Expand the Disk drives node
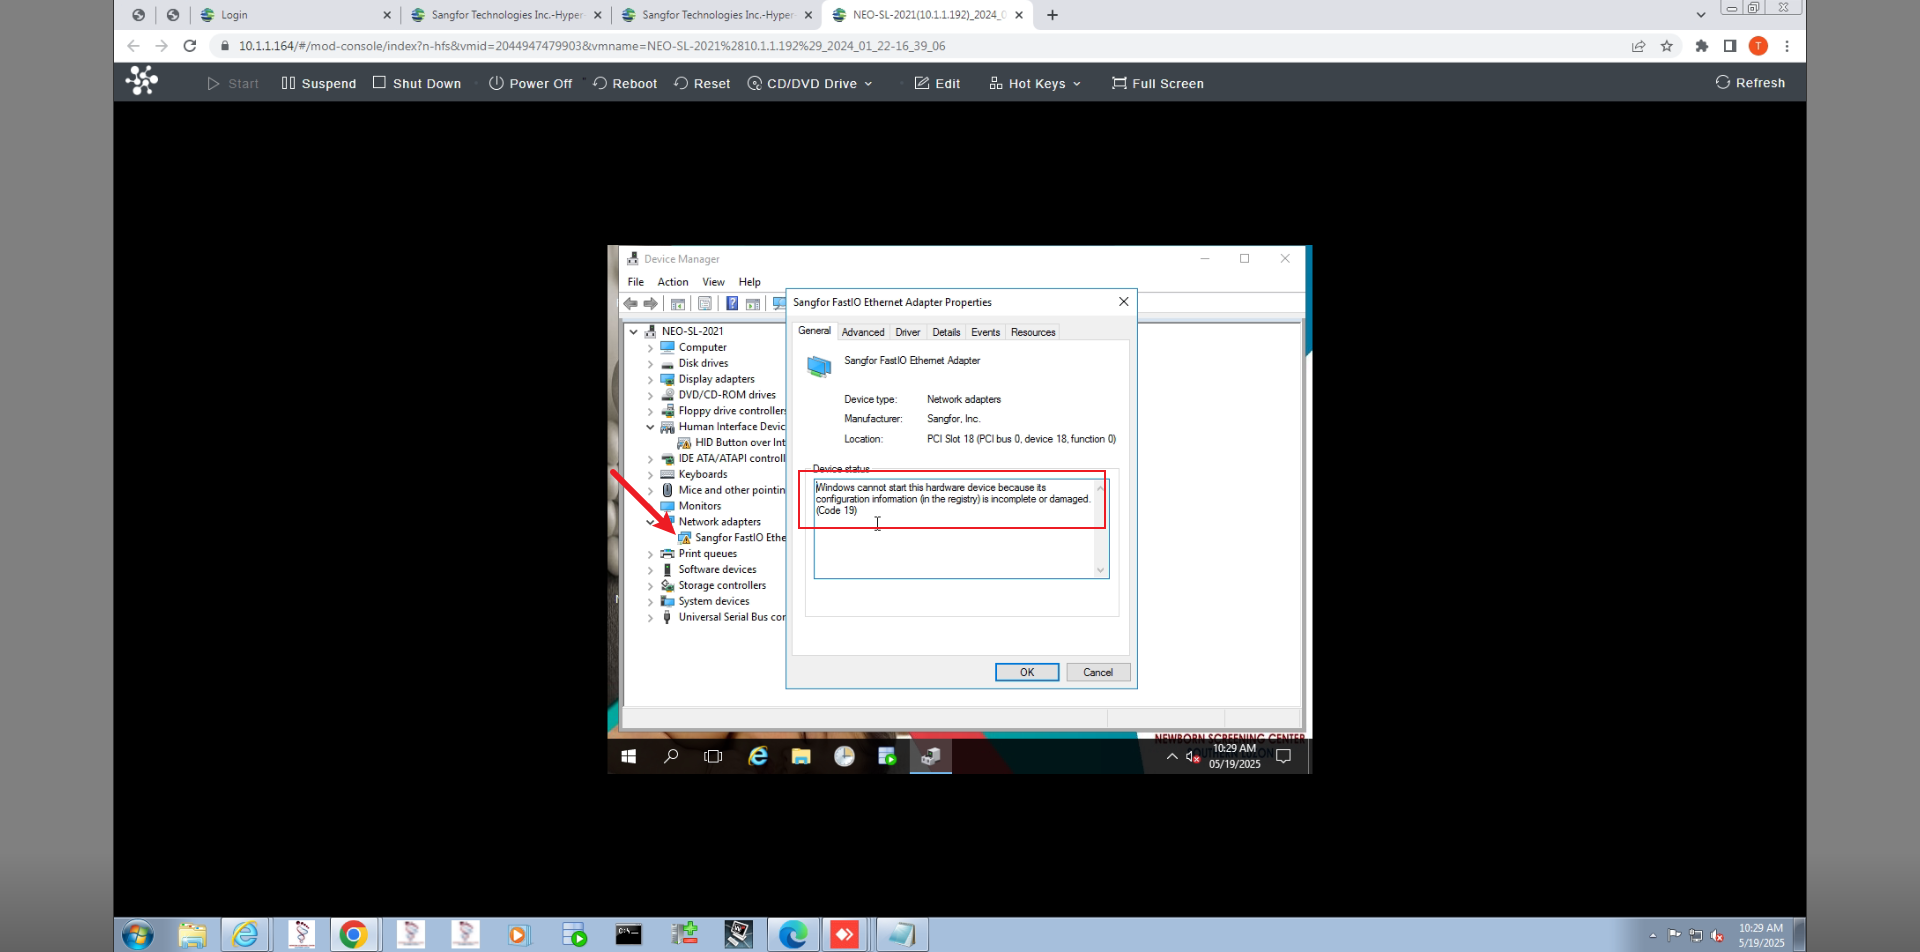The height and width of the screenshot is (952, 1920). 650,364
